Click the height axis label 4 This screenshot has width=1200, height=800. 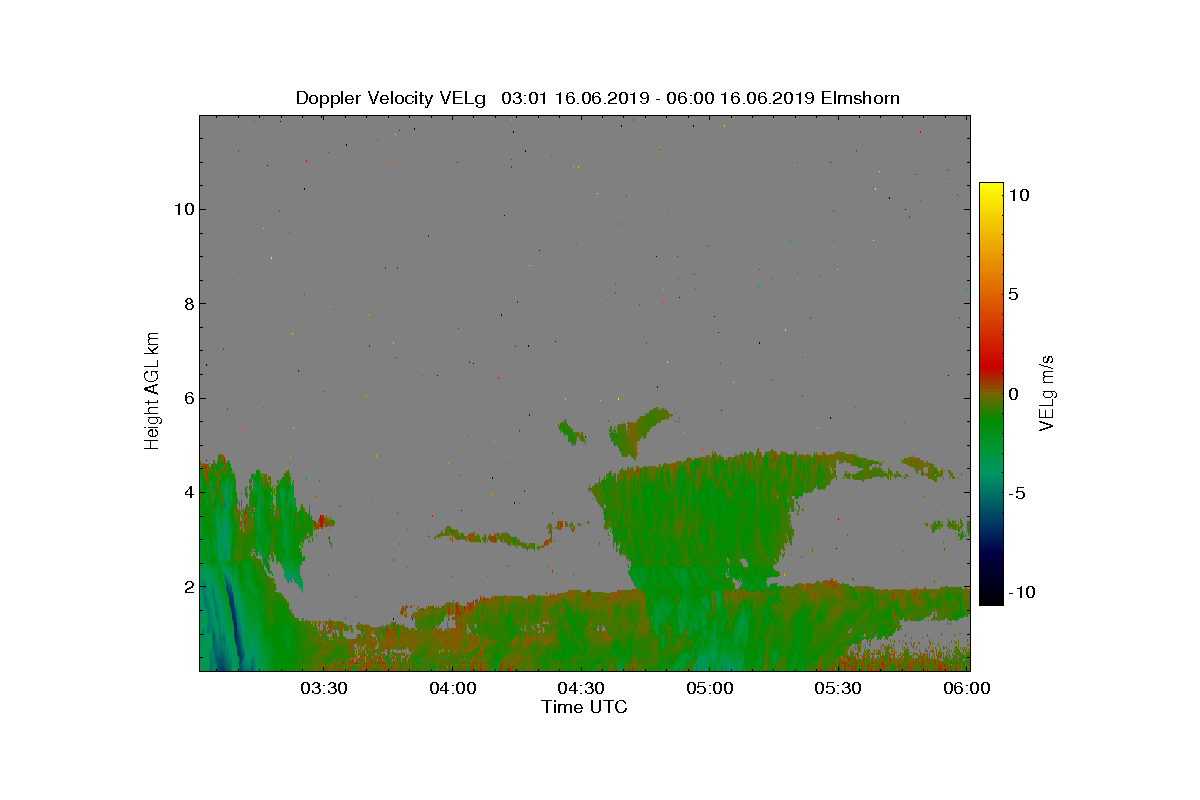pos(187,492)
